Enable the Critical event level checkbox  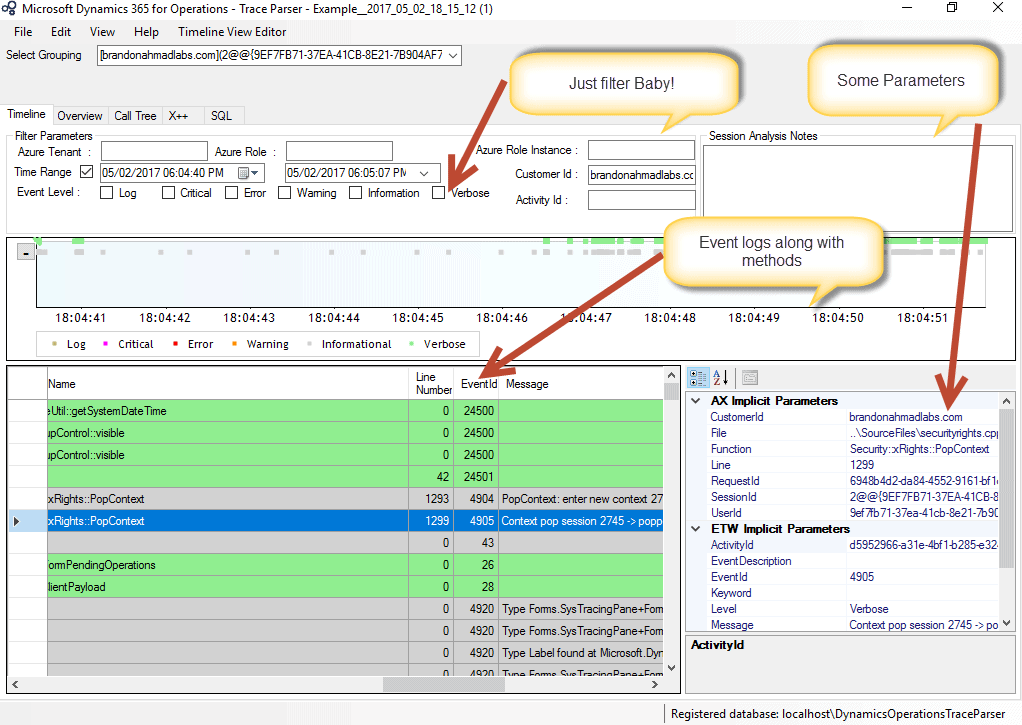click(168, 193)
